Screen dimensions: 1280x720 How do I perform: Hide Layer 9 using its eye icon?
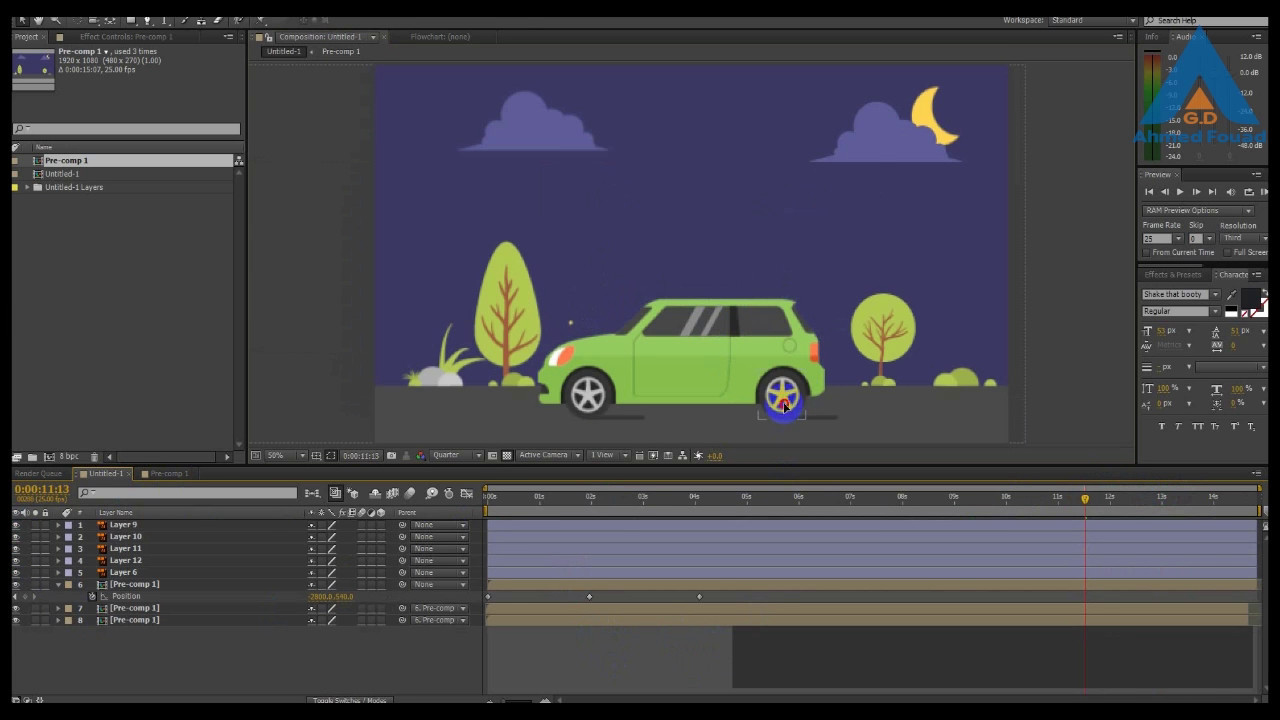coord(15,525)
